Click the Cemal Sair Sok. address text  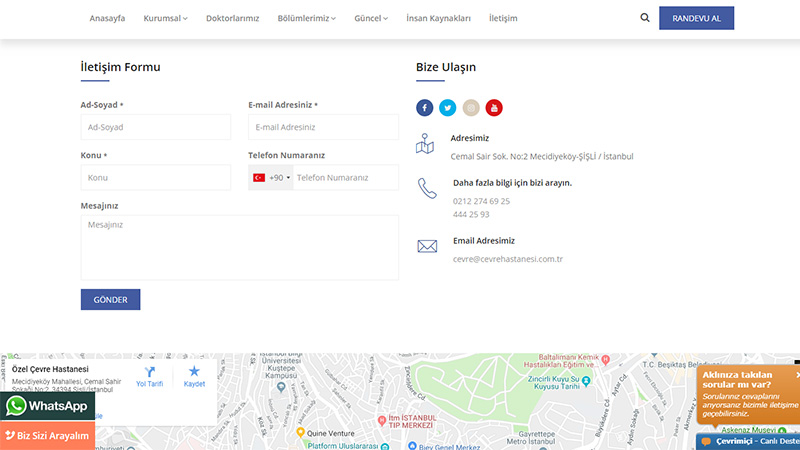click(x=542, y=156)
